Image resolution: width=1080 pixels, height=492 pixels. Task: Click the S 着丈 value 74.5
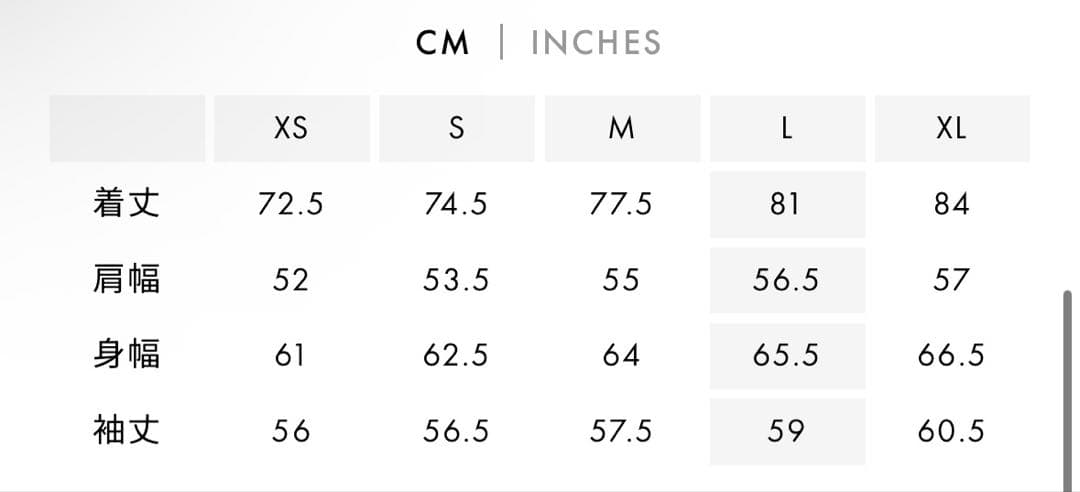point(456,204)
